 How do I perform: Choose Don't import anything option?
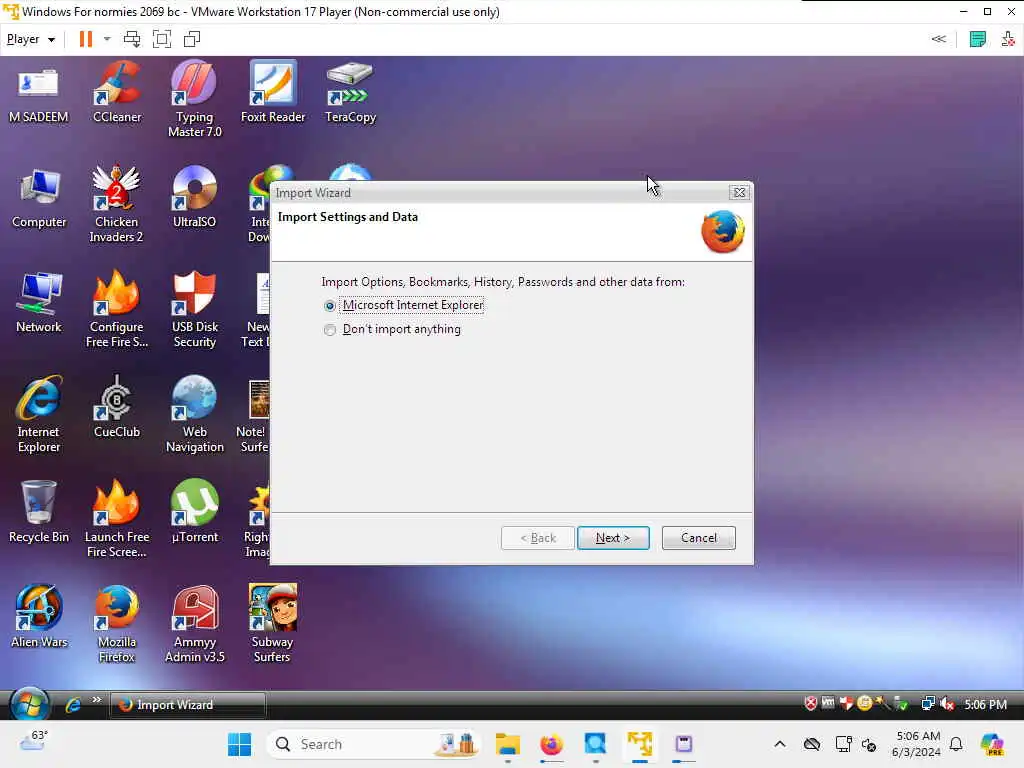(x=330, y=330)
